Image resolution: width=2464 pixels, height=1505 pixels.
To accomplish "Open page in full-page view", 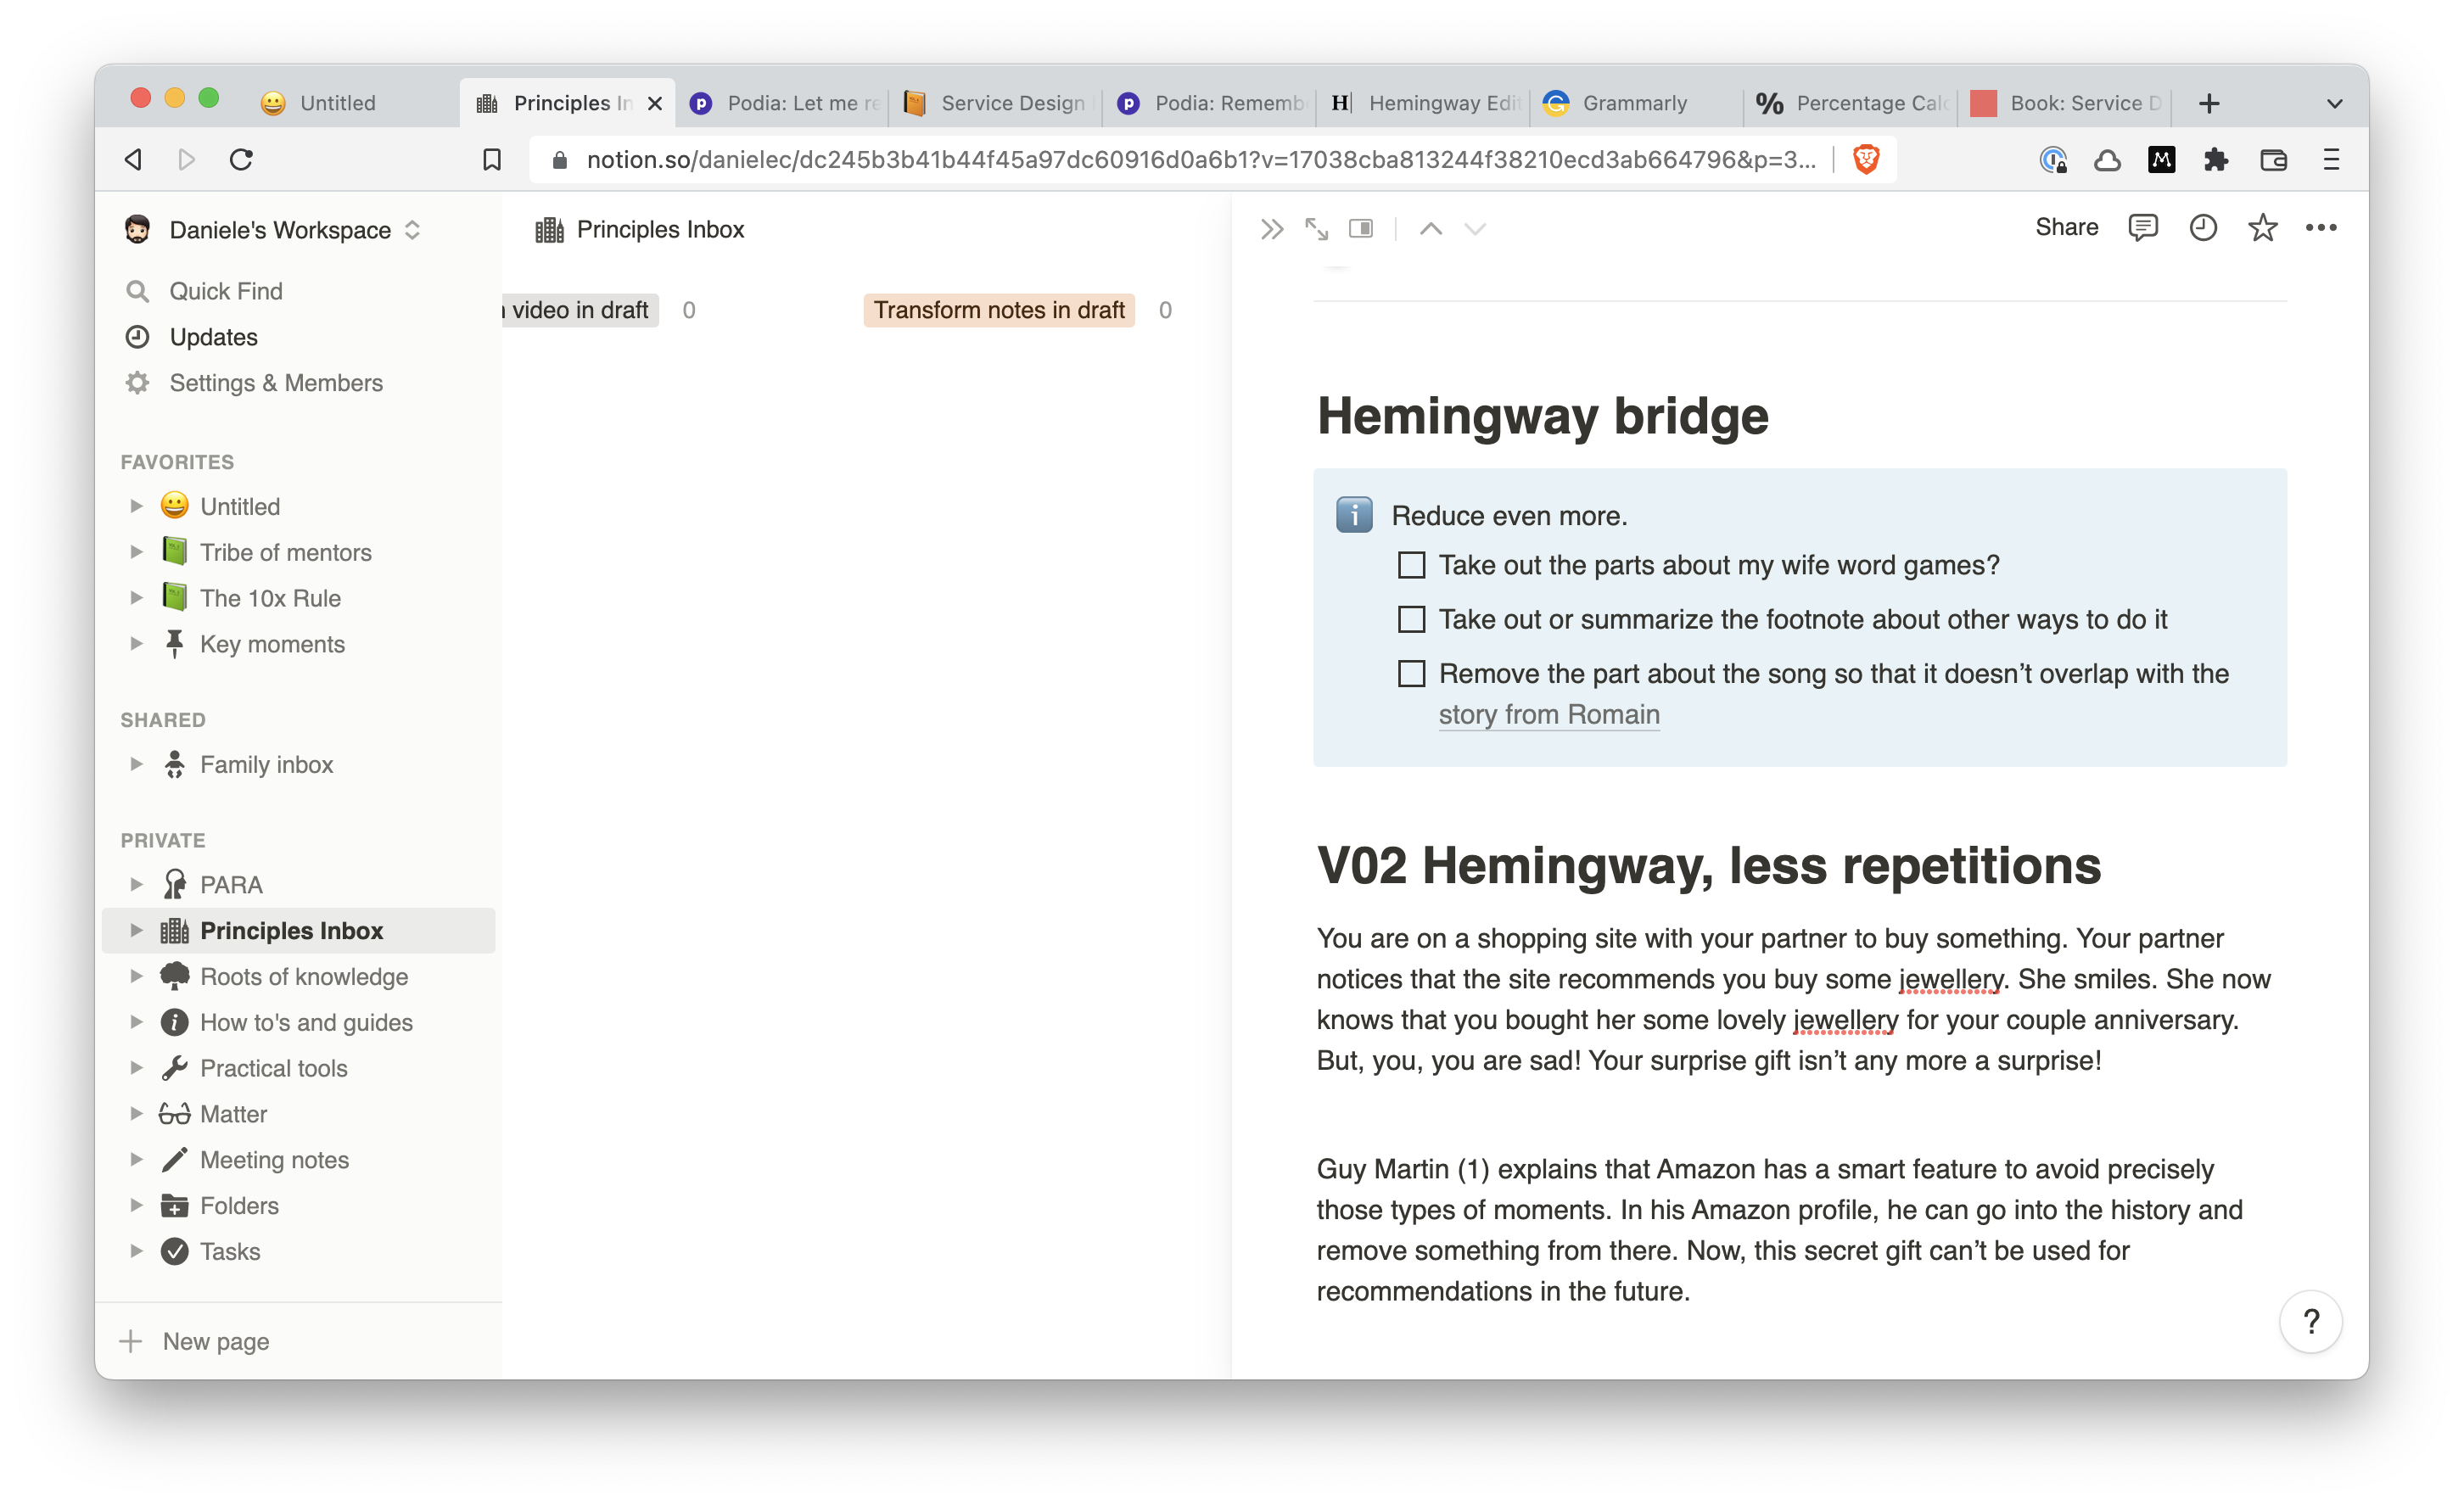I will click(1316, 229).
